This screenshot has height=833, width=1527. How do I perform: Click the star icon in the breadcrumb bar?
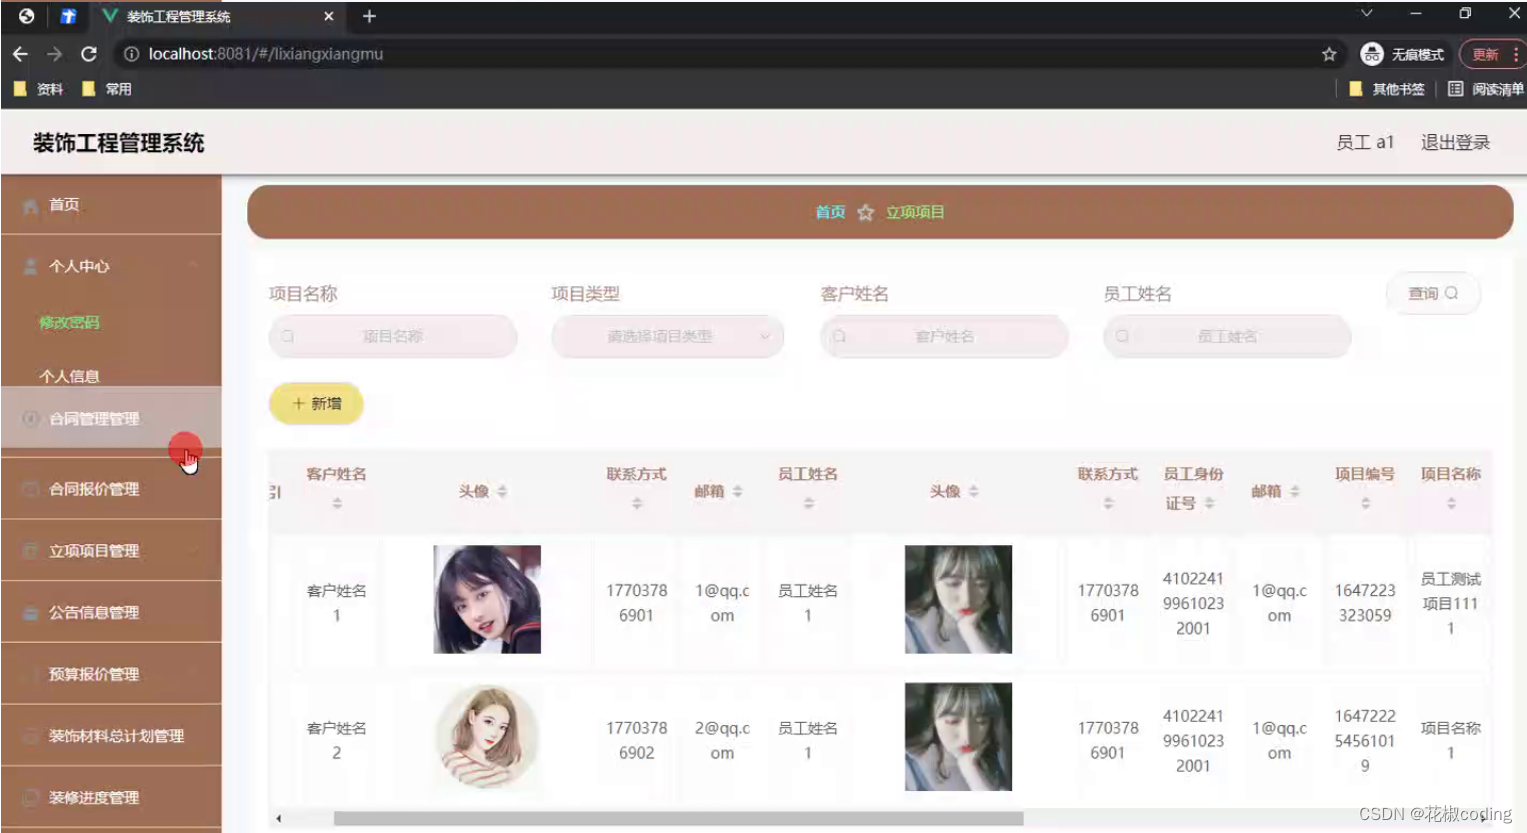click(x=865, y=212)
